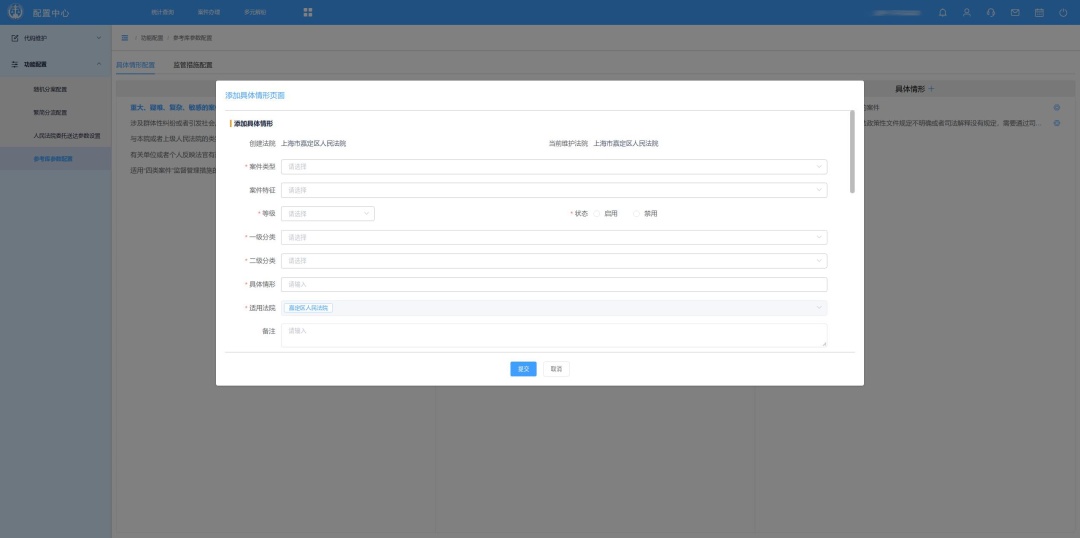Image resolution: width=1080 pixels, height=538 pixels.
Task: Open the 等级 dropdown
Action: coord(327,213)
